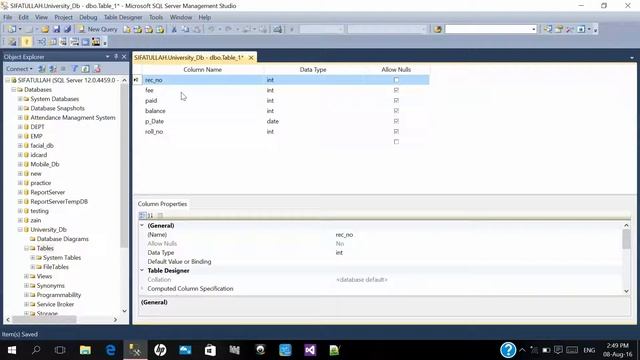Viewport: 640px width, 360px height.
Task: Open the search combo box dropdown in toolbar
Action: coord(533,29)
